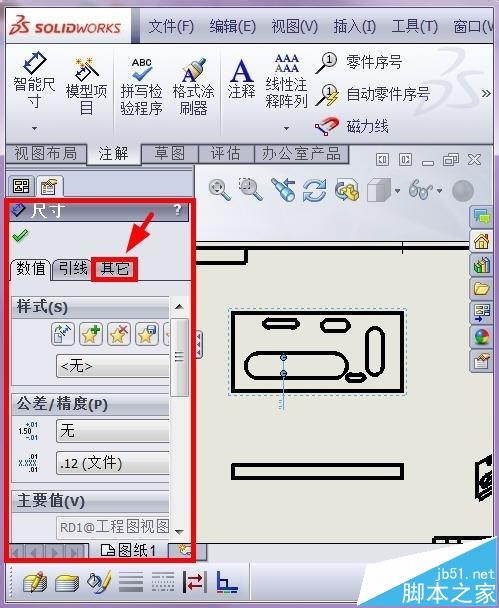Screen dimensions: 499x608
Task: Switch to 引线 tab in dimension panel
Action: tap(73, 268)
